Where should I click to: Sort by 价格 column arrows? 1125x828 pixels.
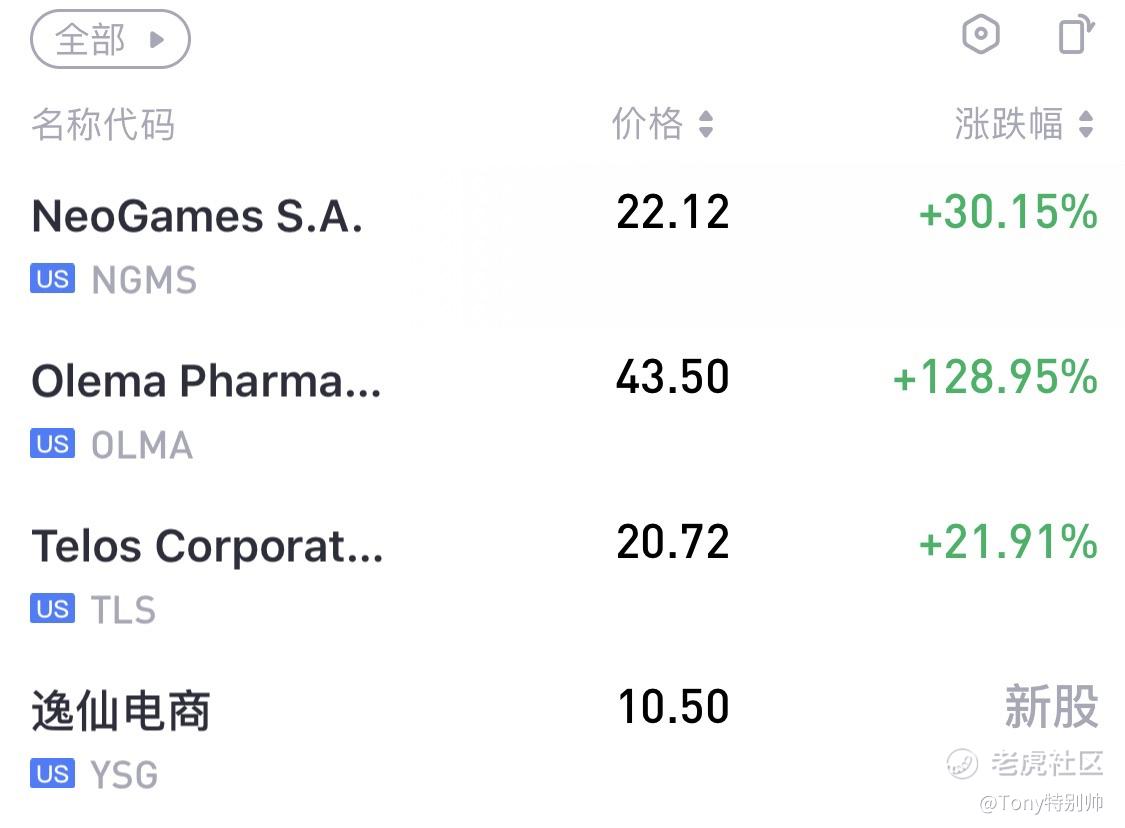click(705, 124)
